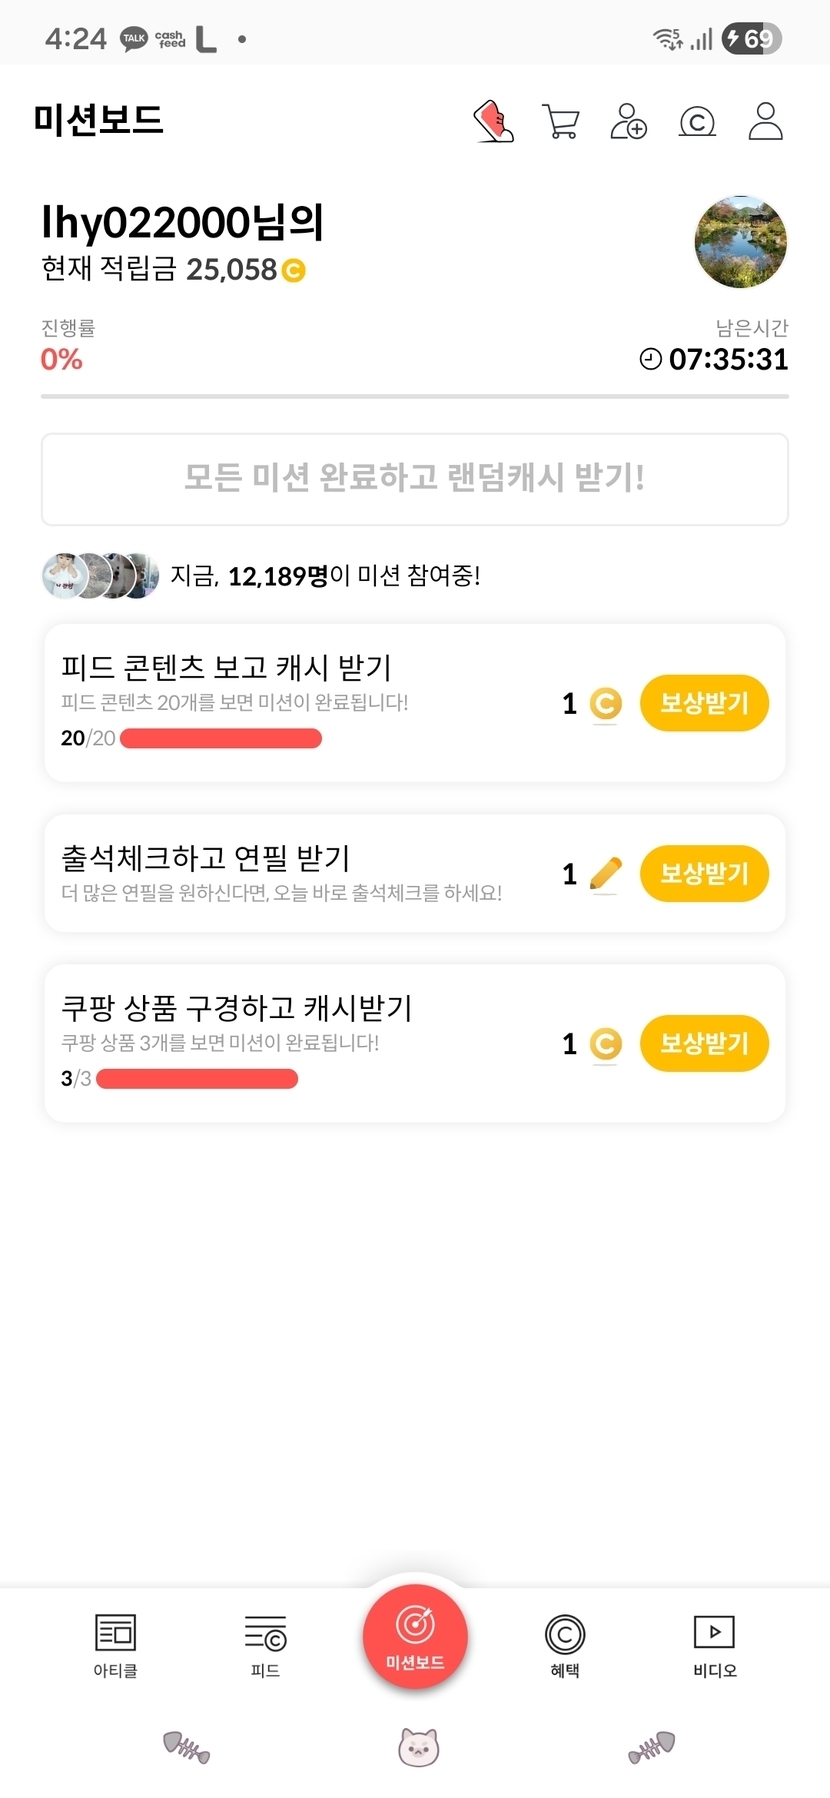Switch to the 피드 tab

(265, 1645)
